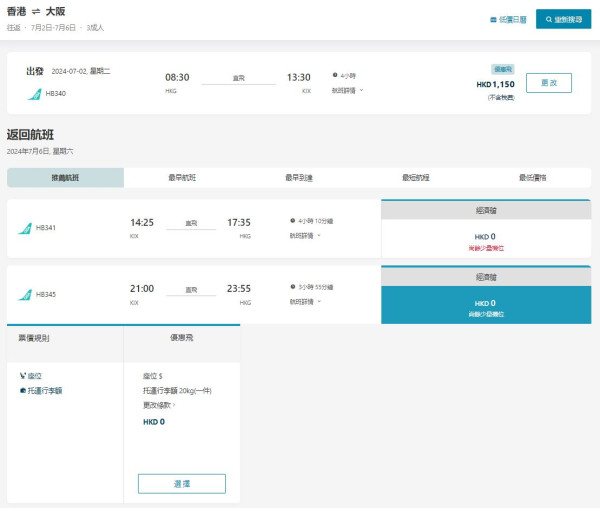This screenshot has height=508, width=600.
Task: Click the departure date 2024-07-02
Action: tap(81, 71)
